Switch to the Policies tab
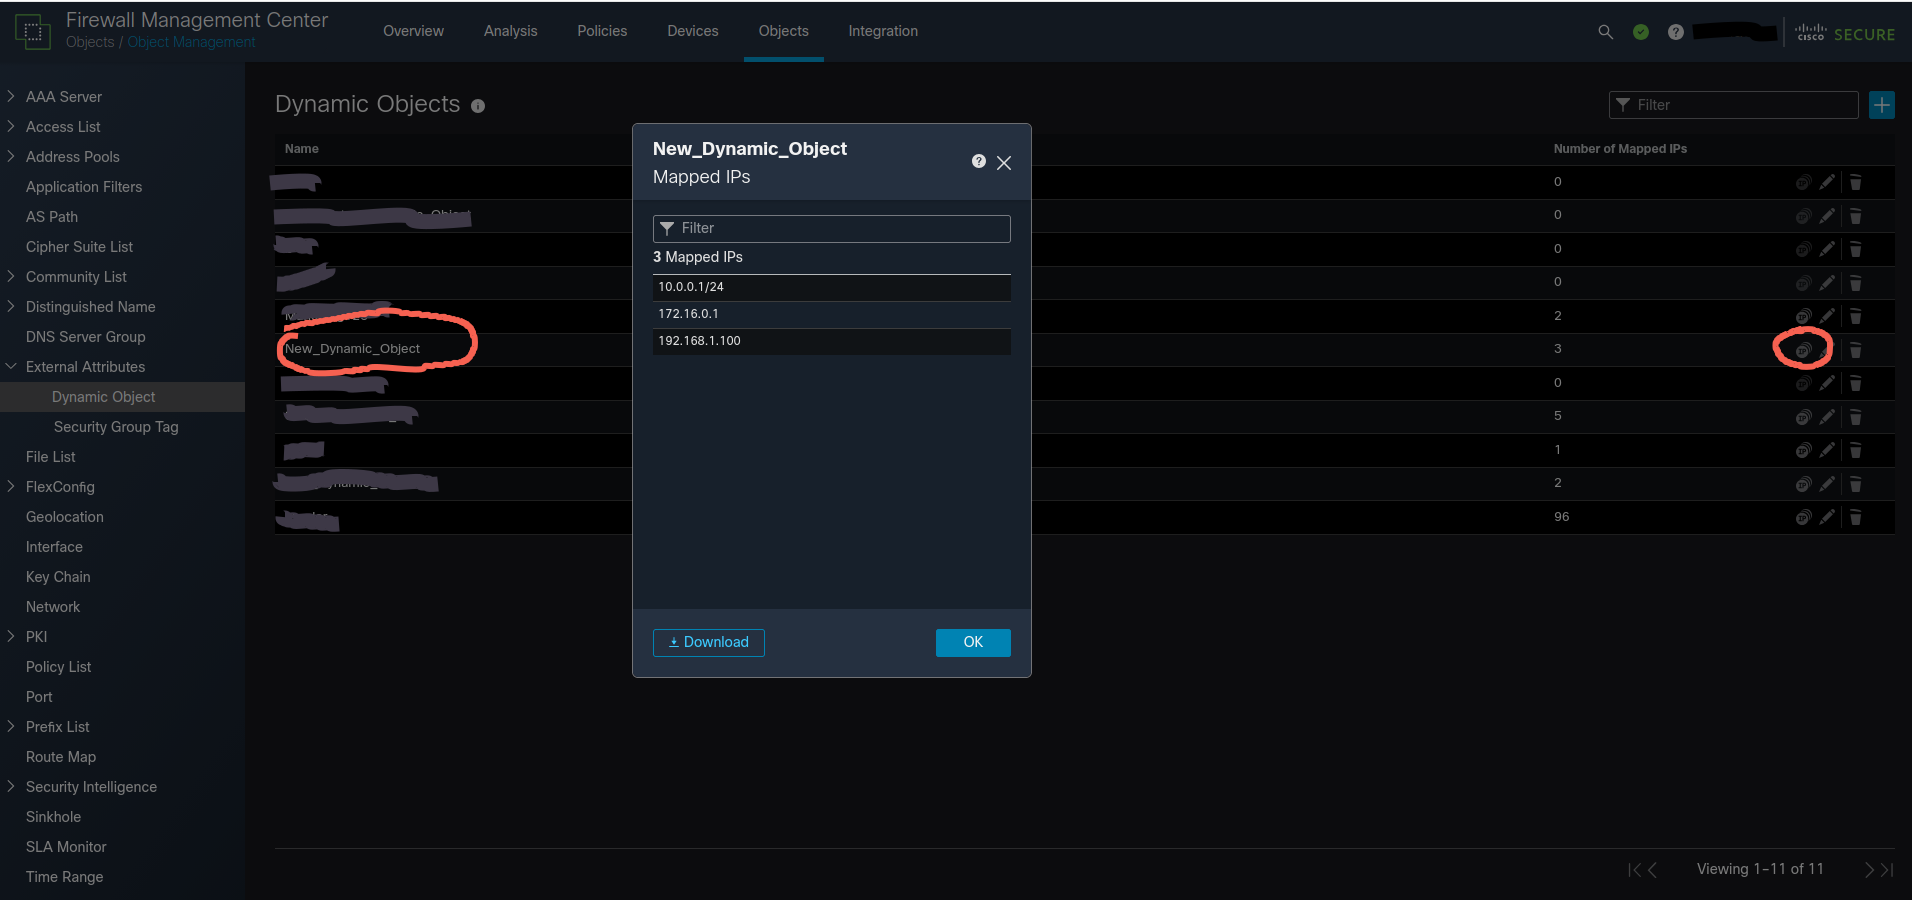The width and height of the screenshot is (1912, 900). [602, 31]
